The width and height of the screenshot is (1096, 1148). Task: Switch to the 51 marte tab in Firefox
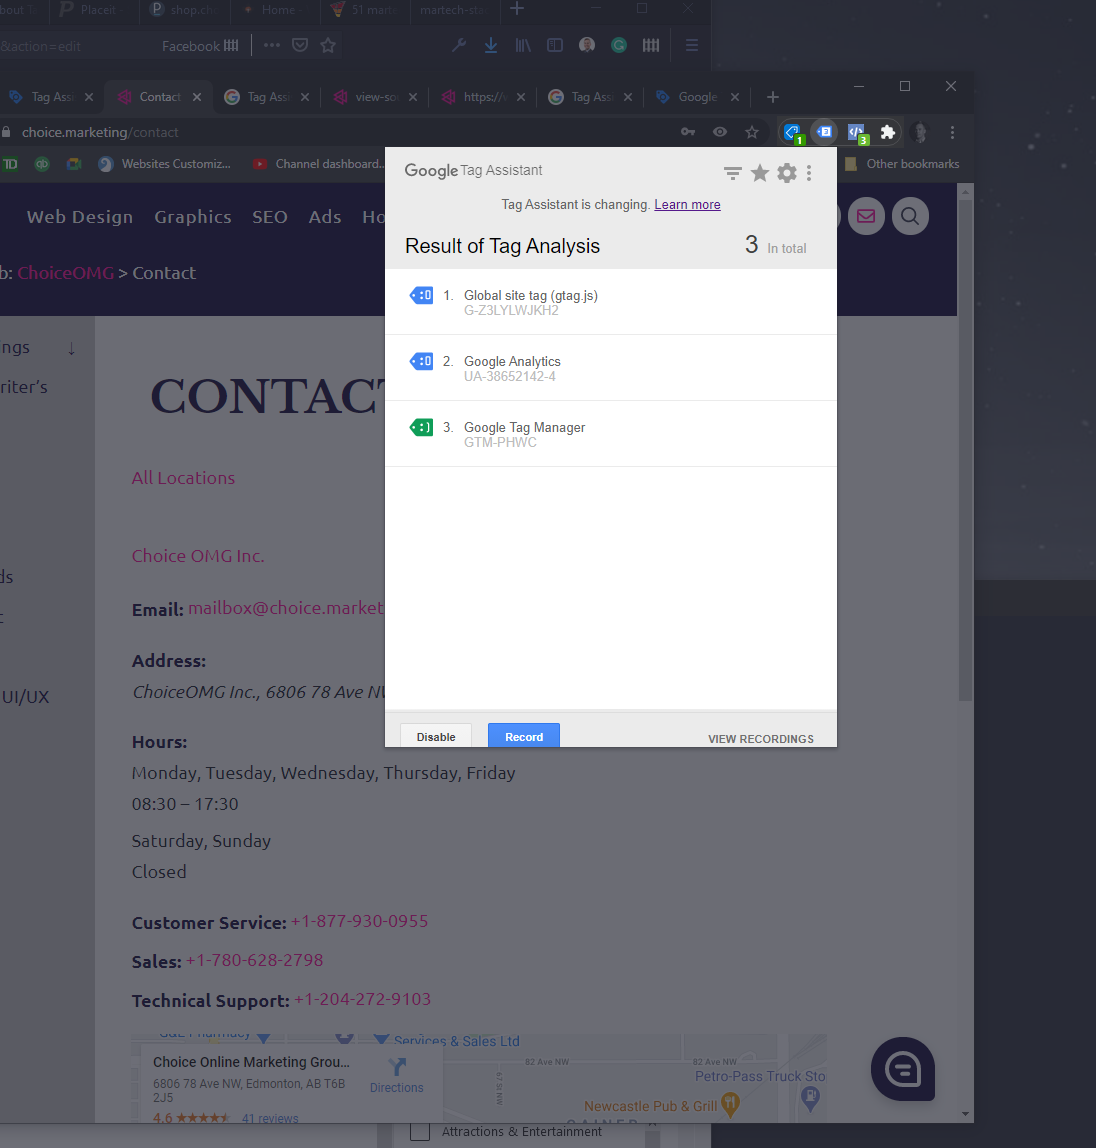365,10
